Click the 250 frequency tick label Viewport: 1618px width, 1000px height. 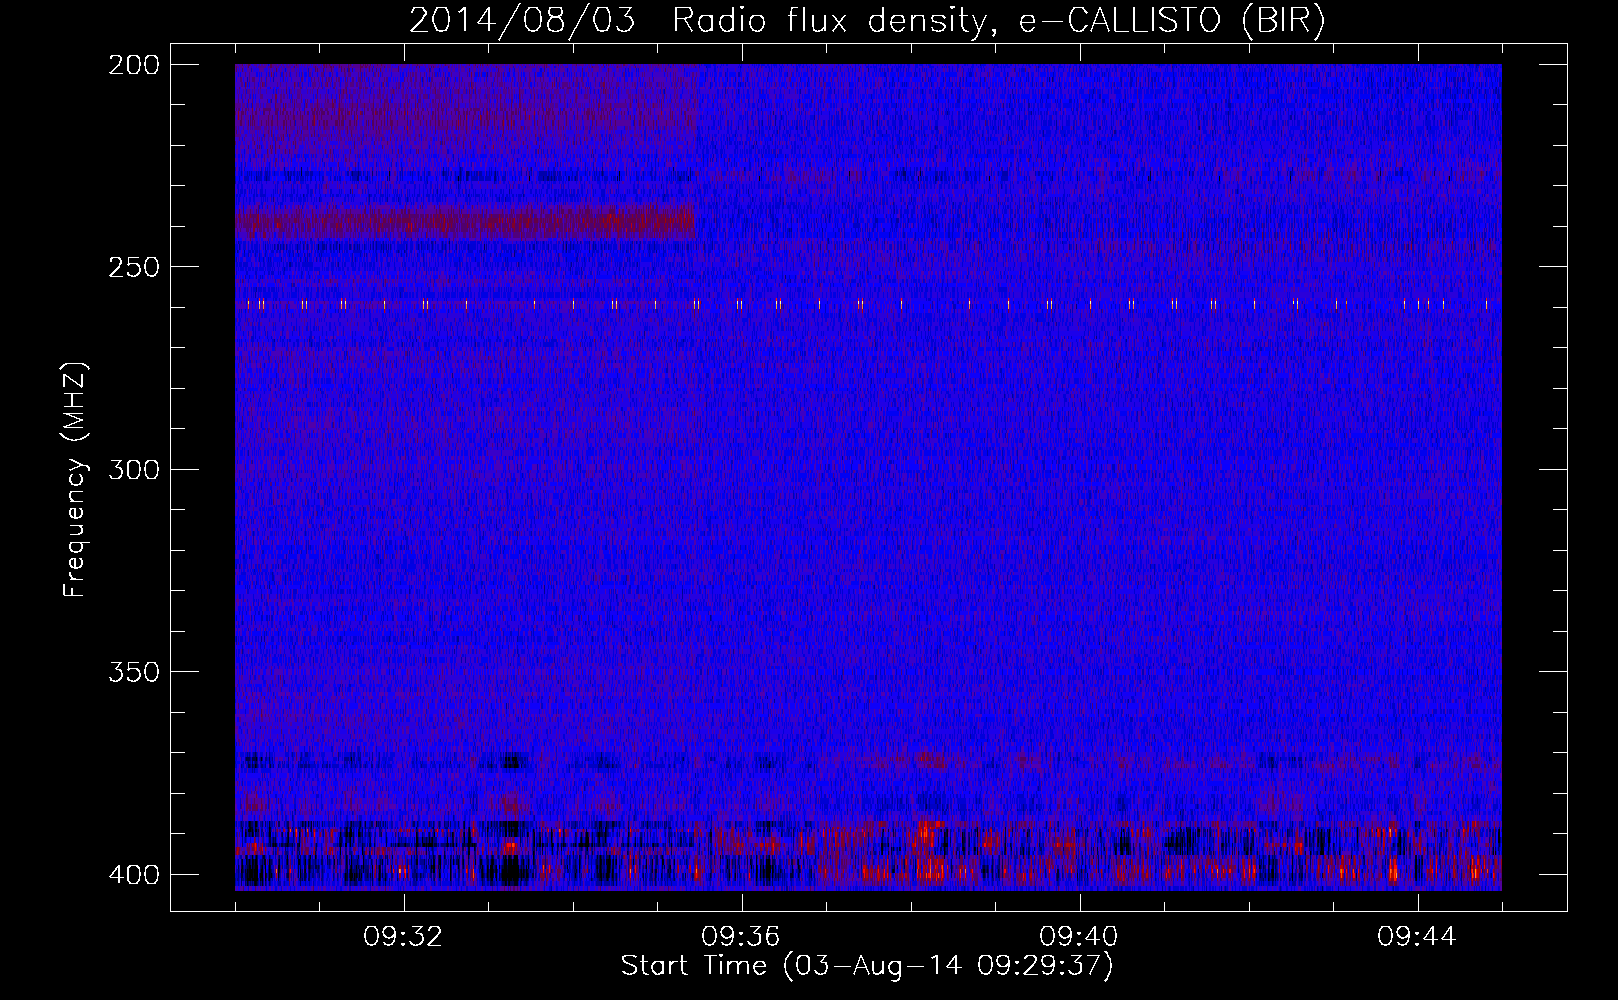click(x=133, y=267)
